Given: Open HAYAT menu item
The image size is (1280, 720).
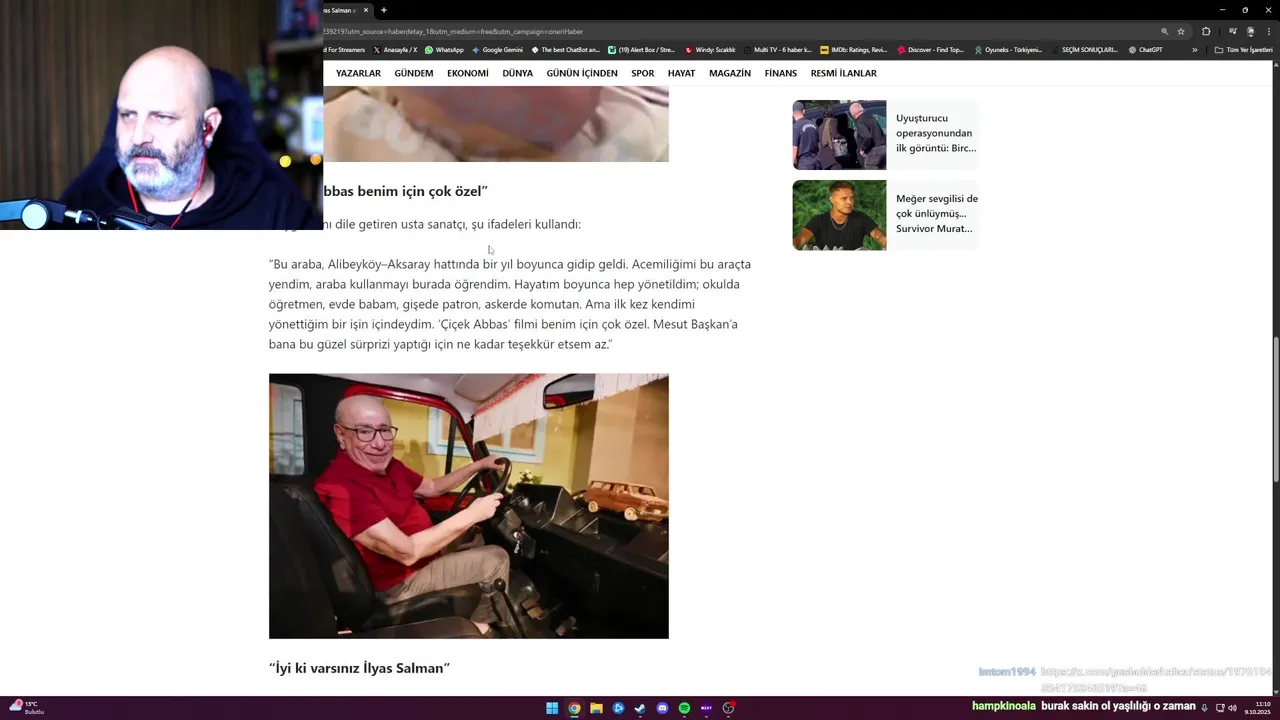Looking at the screenshot, I should [681, 73].
